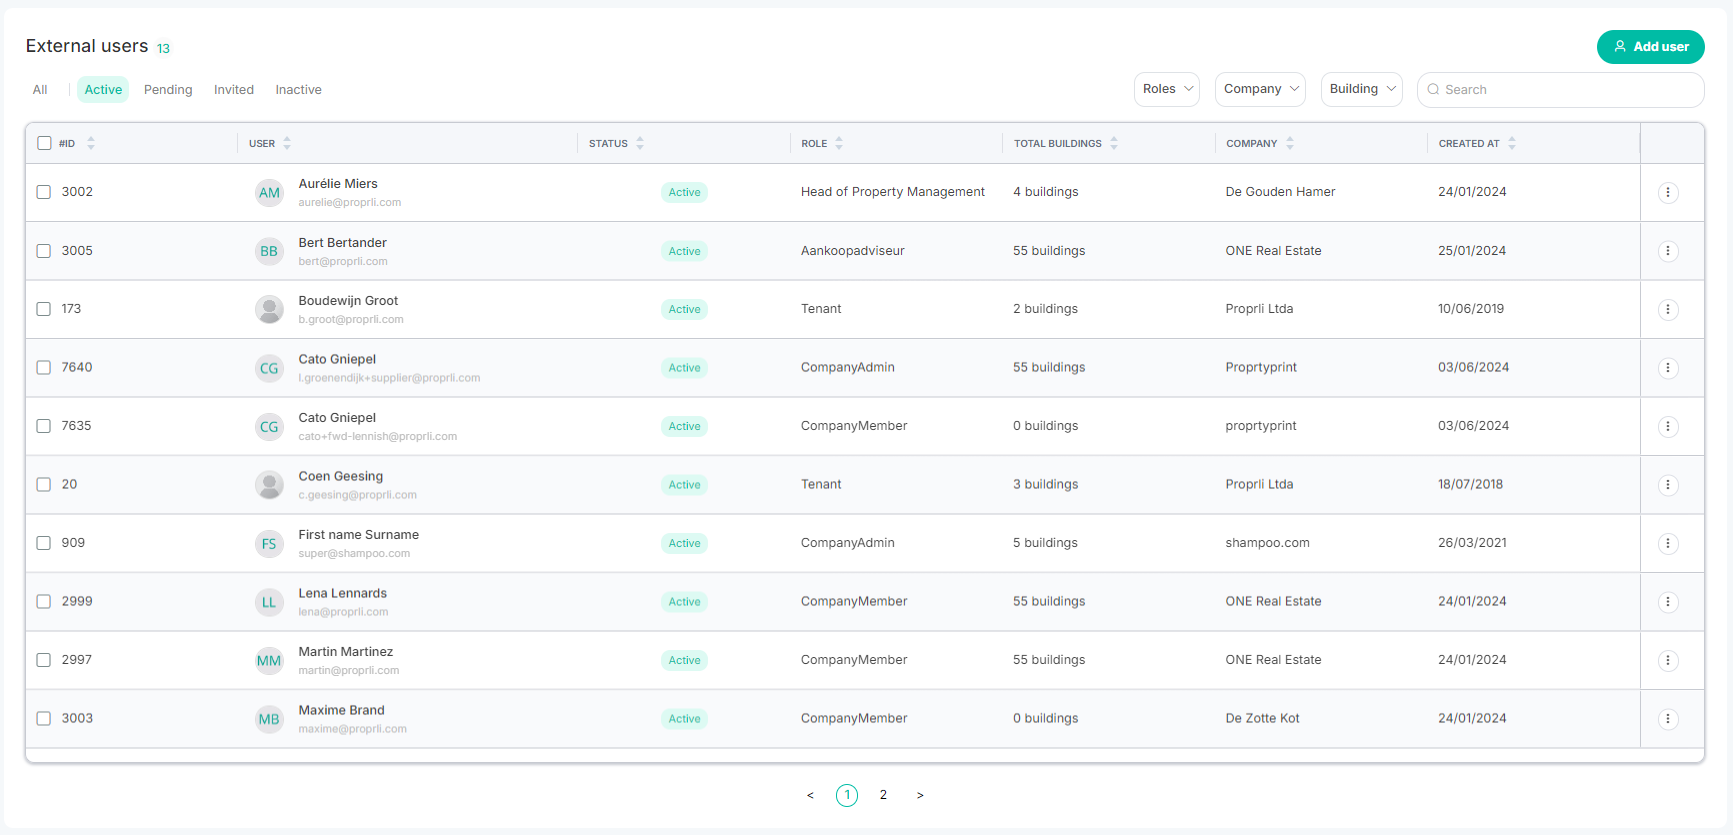Click the BB avatar of Bert Bertander
The image size is (1733, 835).
coord(269,251)
